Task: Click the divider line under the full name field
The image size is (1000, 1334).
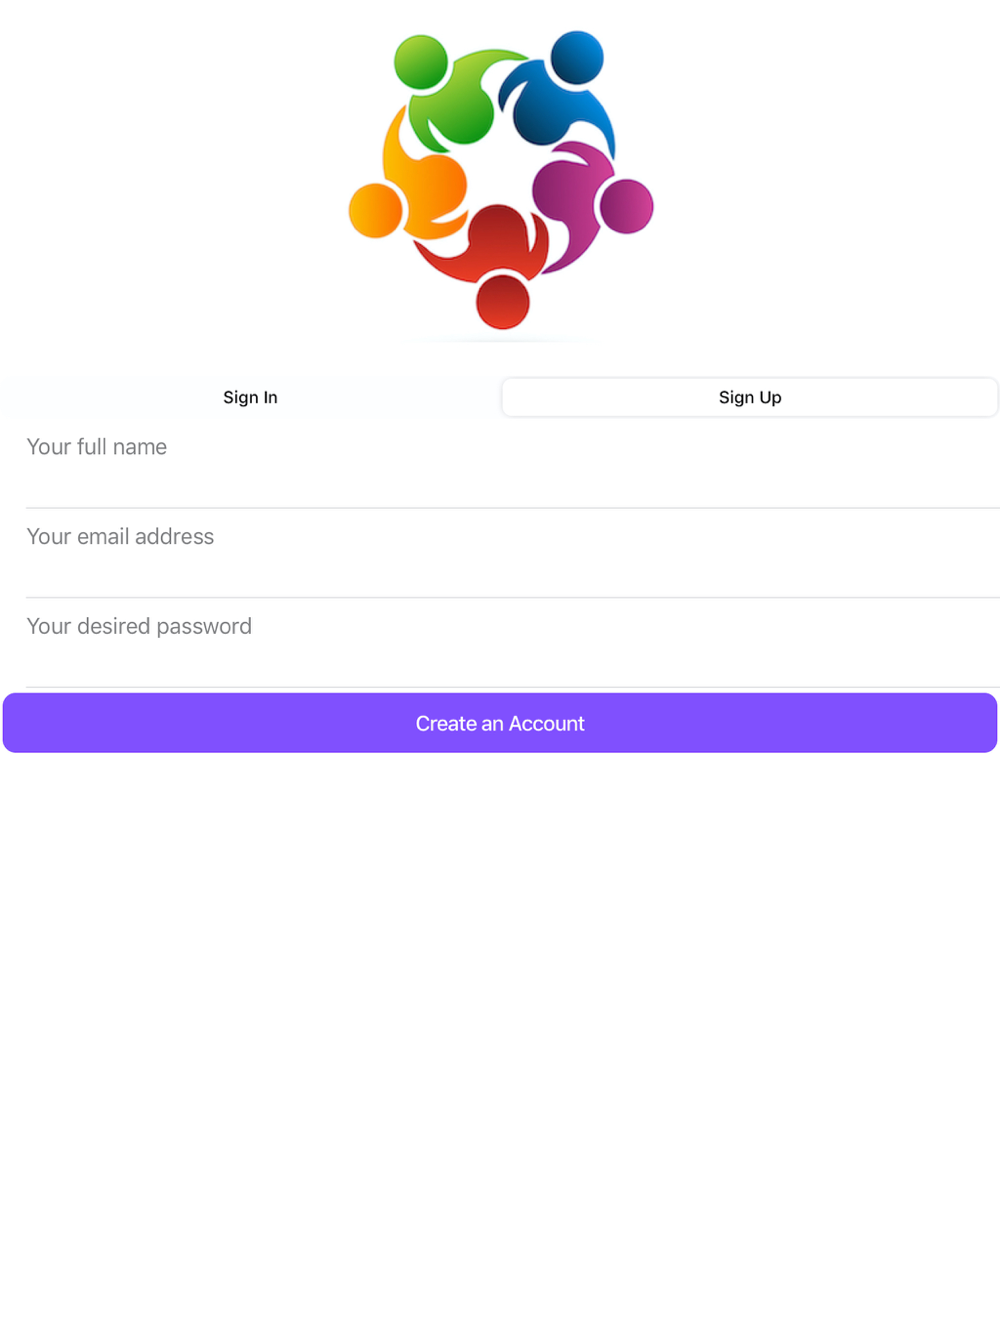Action: (x=512, y=508)
